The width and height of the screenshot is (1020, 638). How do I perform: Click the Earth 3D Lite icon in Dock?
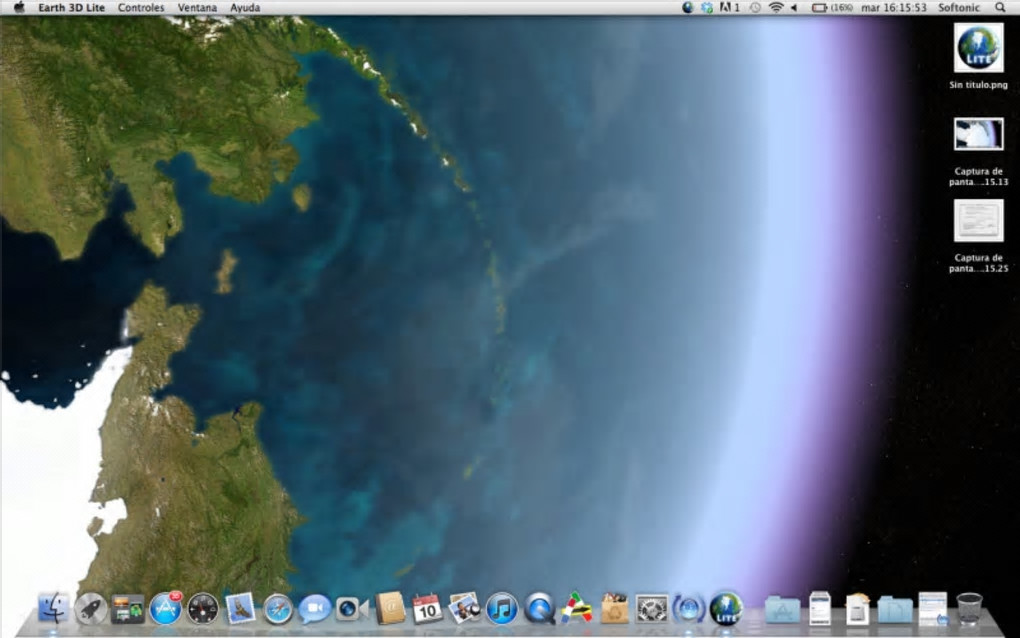[726, 609]
